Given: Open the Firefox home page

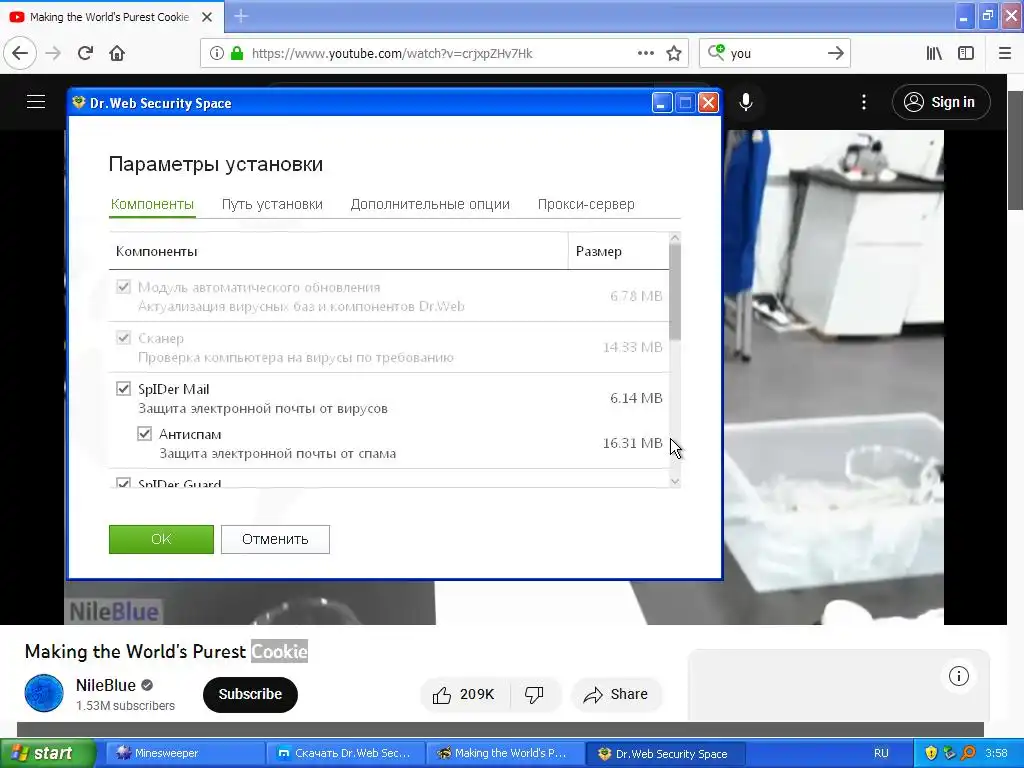Looking at the screenshot, I should (x=117, y=54).
